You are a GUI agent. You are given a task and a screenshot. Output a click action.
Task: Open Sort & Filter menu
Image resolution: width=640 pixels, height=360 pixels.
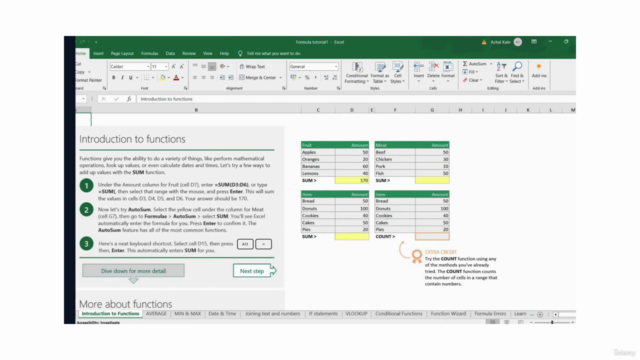point(501,73)
